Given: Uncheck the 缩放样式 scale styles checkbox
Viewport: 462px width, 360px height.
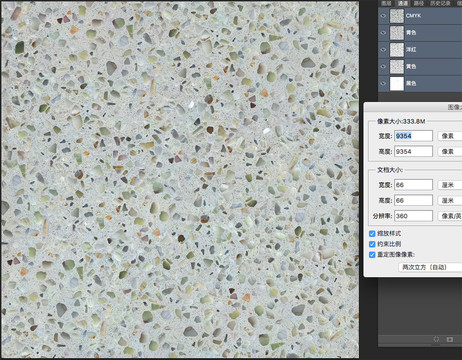Looking at the screenshot, I should click(372, 233).
